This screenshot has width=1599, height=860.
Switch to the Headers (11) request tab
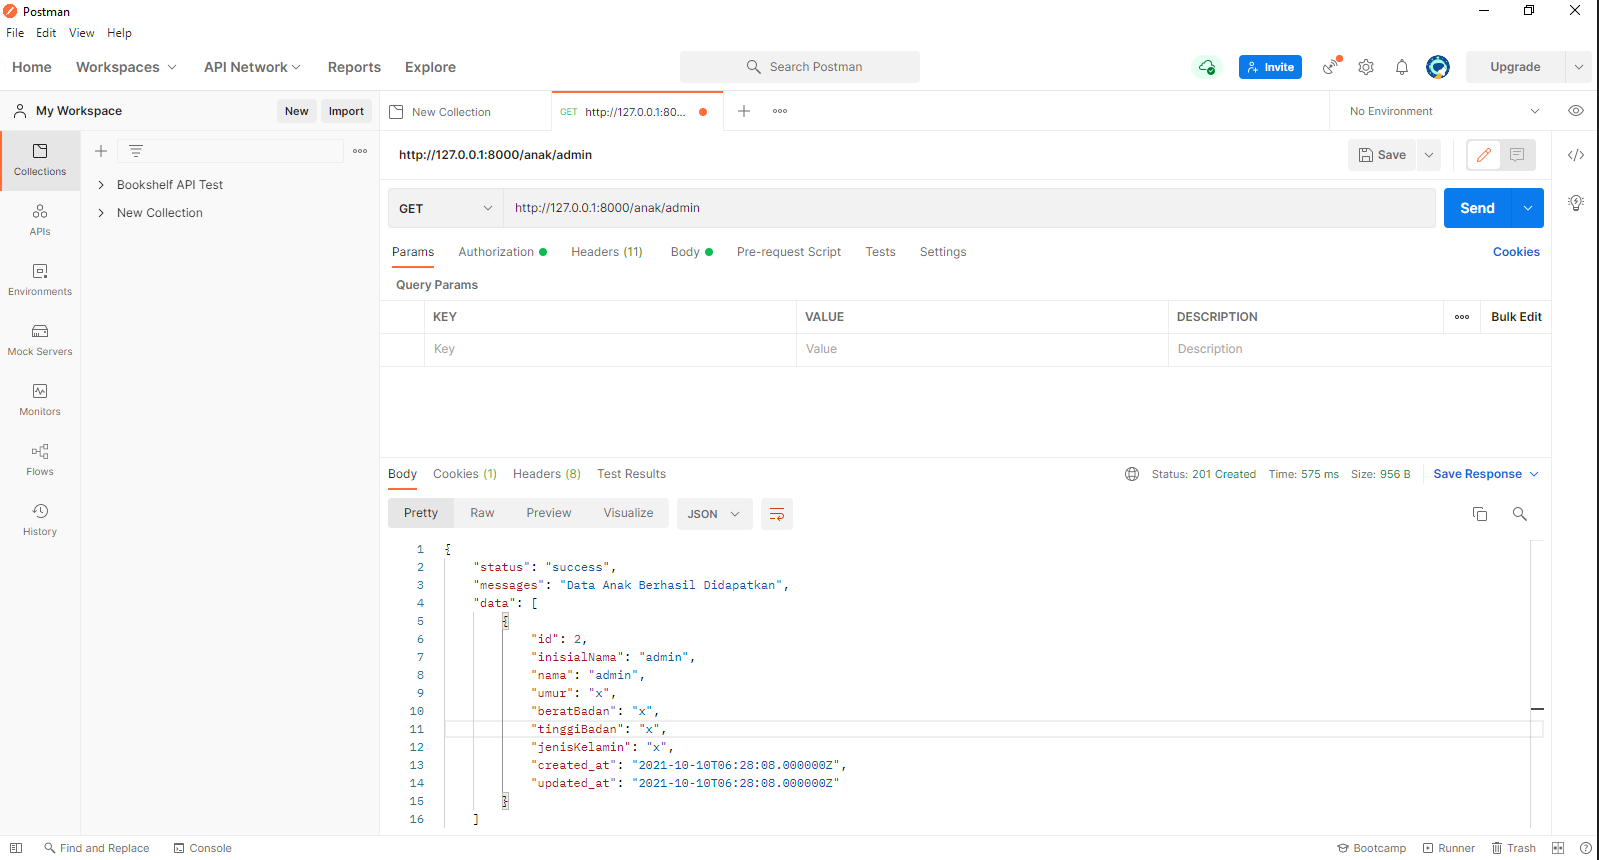[x=607, y=252]
